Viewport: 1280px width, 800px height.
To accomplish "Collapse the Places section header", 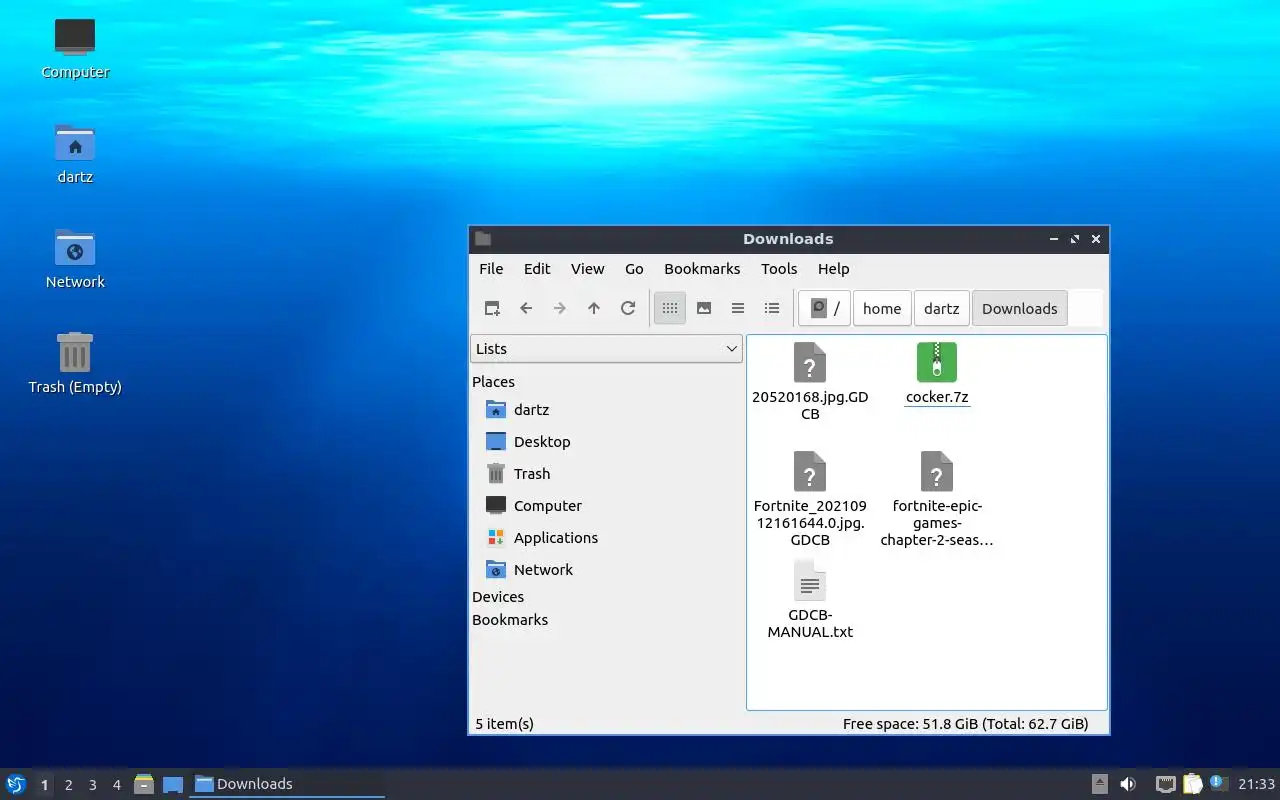I will pyautogui.click(x=493, y=382).
